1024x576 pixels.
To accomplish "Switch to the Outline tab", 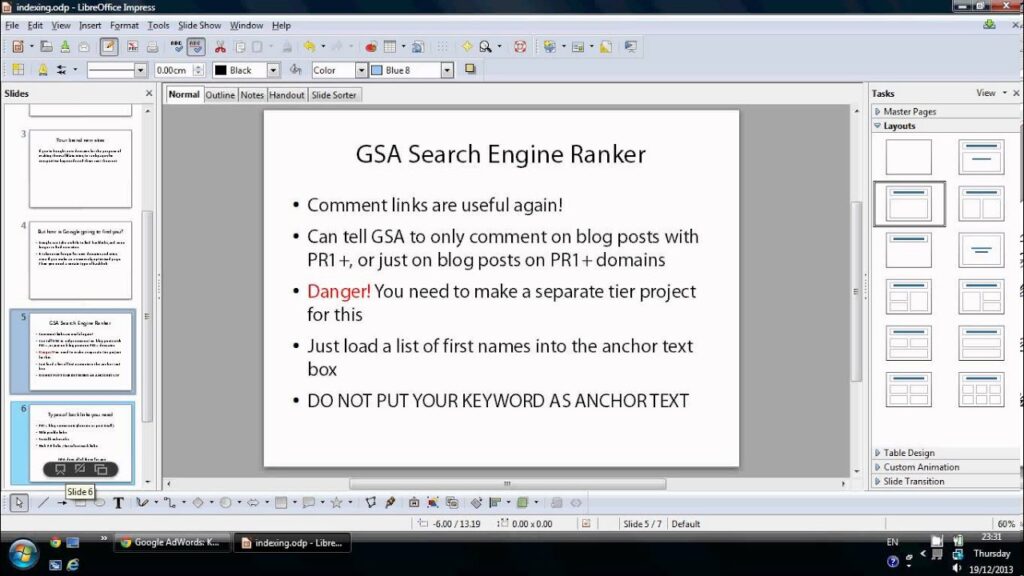I will pyautogui.click(x=220, y=95).
